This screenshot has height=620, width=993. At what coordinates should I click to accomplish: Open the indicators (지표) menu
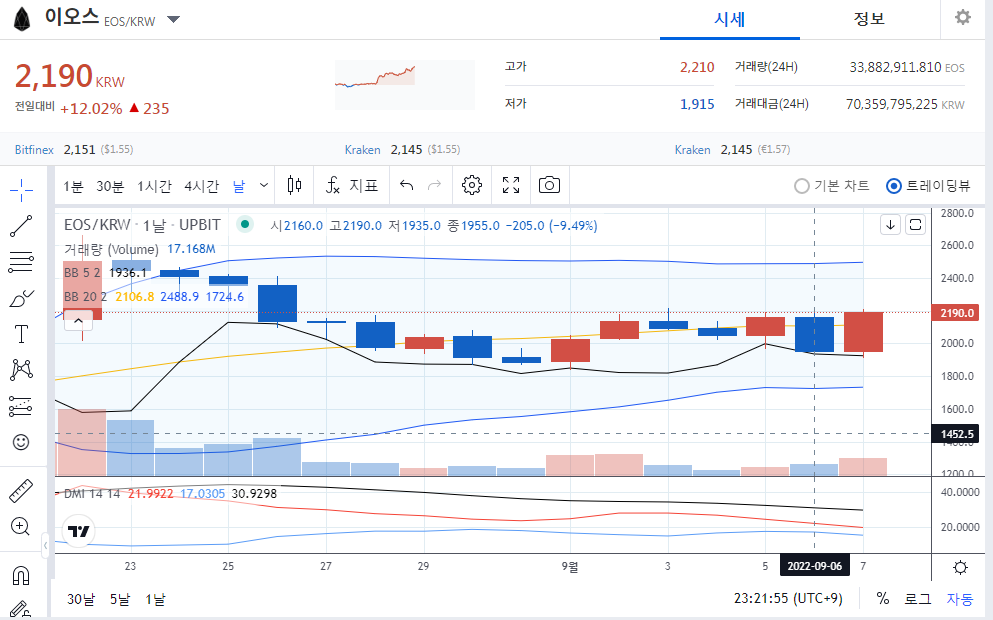pos(351,186)
